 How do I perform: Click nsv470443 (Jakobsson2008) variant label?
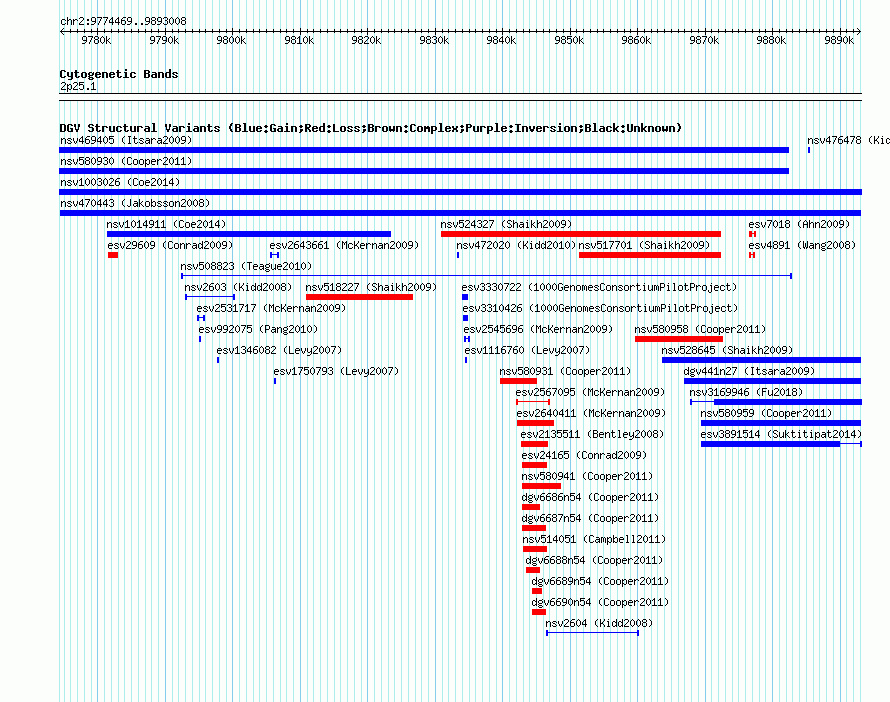coord(135,203)
